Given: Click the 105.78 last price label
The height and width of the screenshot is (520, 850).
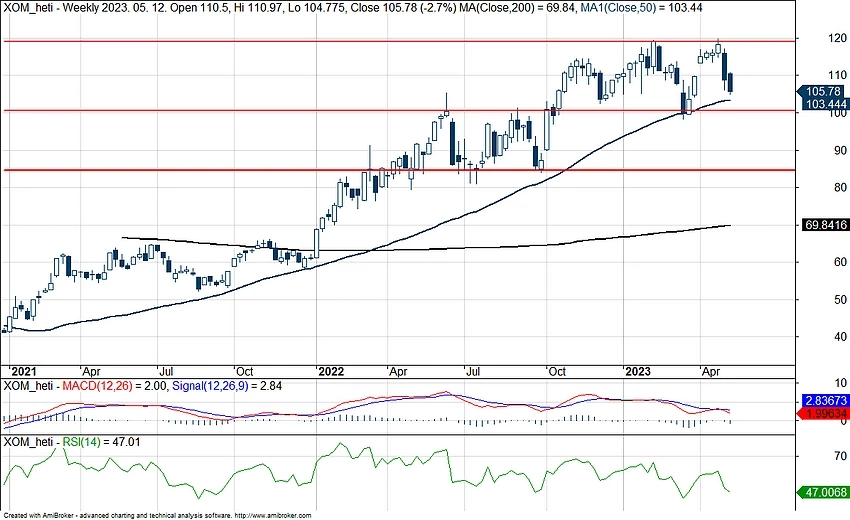Looking at the screenshot, I should (824, 91).
